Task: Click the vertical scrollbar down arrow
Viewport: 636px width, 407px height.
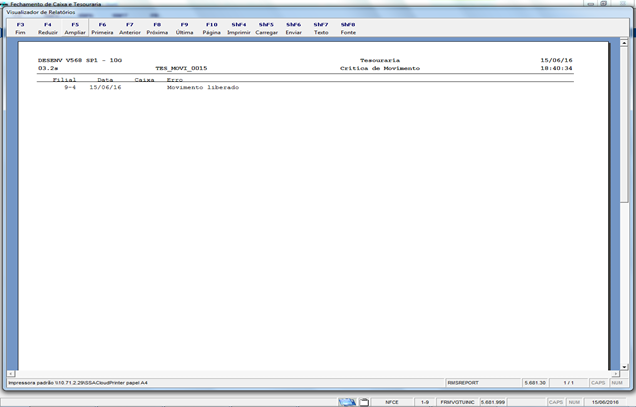Action: [x=624, y=366]
